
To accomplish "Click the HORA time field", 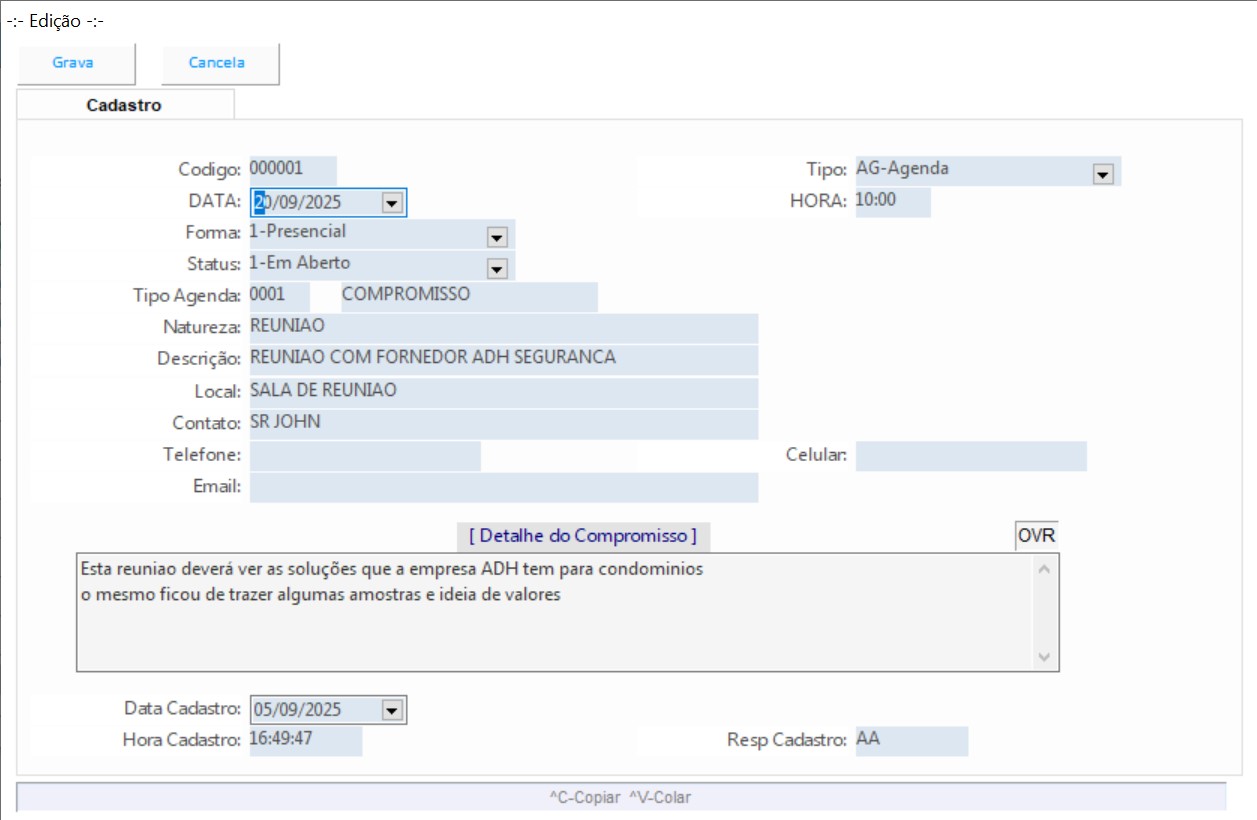I will [x=891, y=201].
